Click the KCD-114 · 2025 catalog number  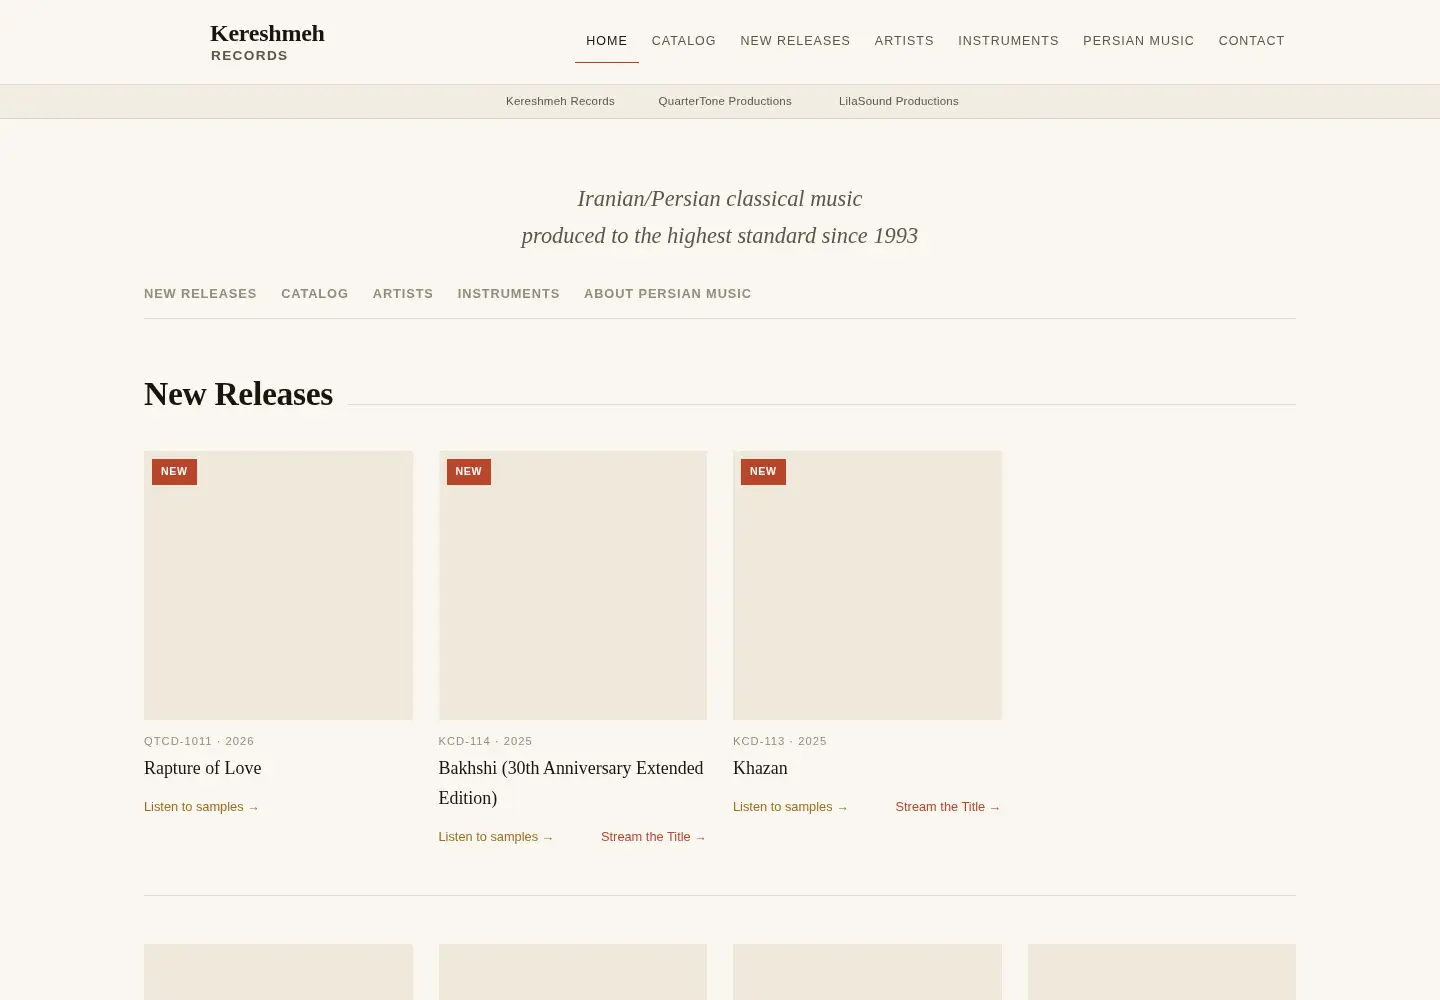click(485, 741)
